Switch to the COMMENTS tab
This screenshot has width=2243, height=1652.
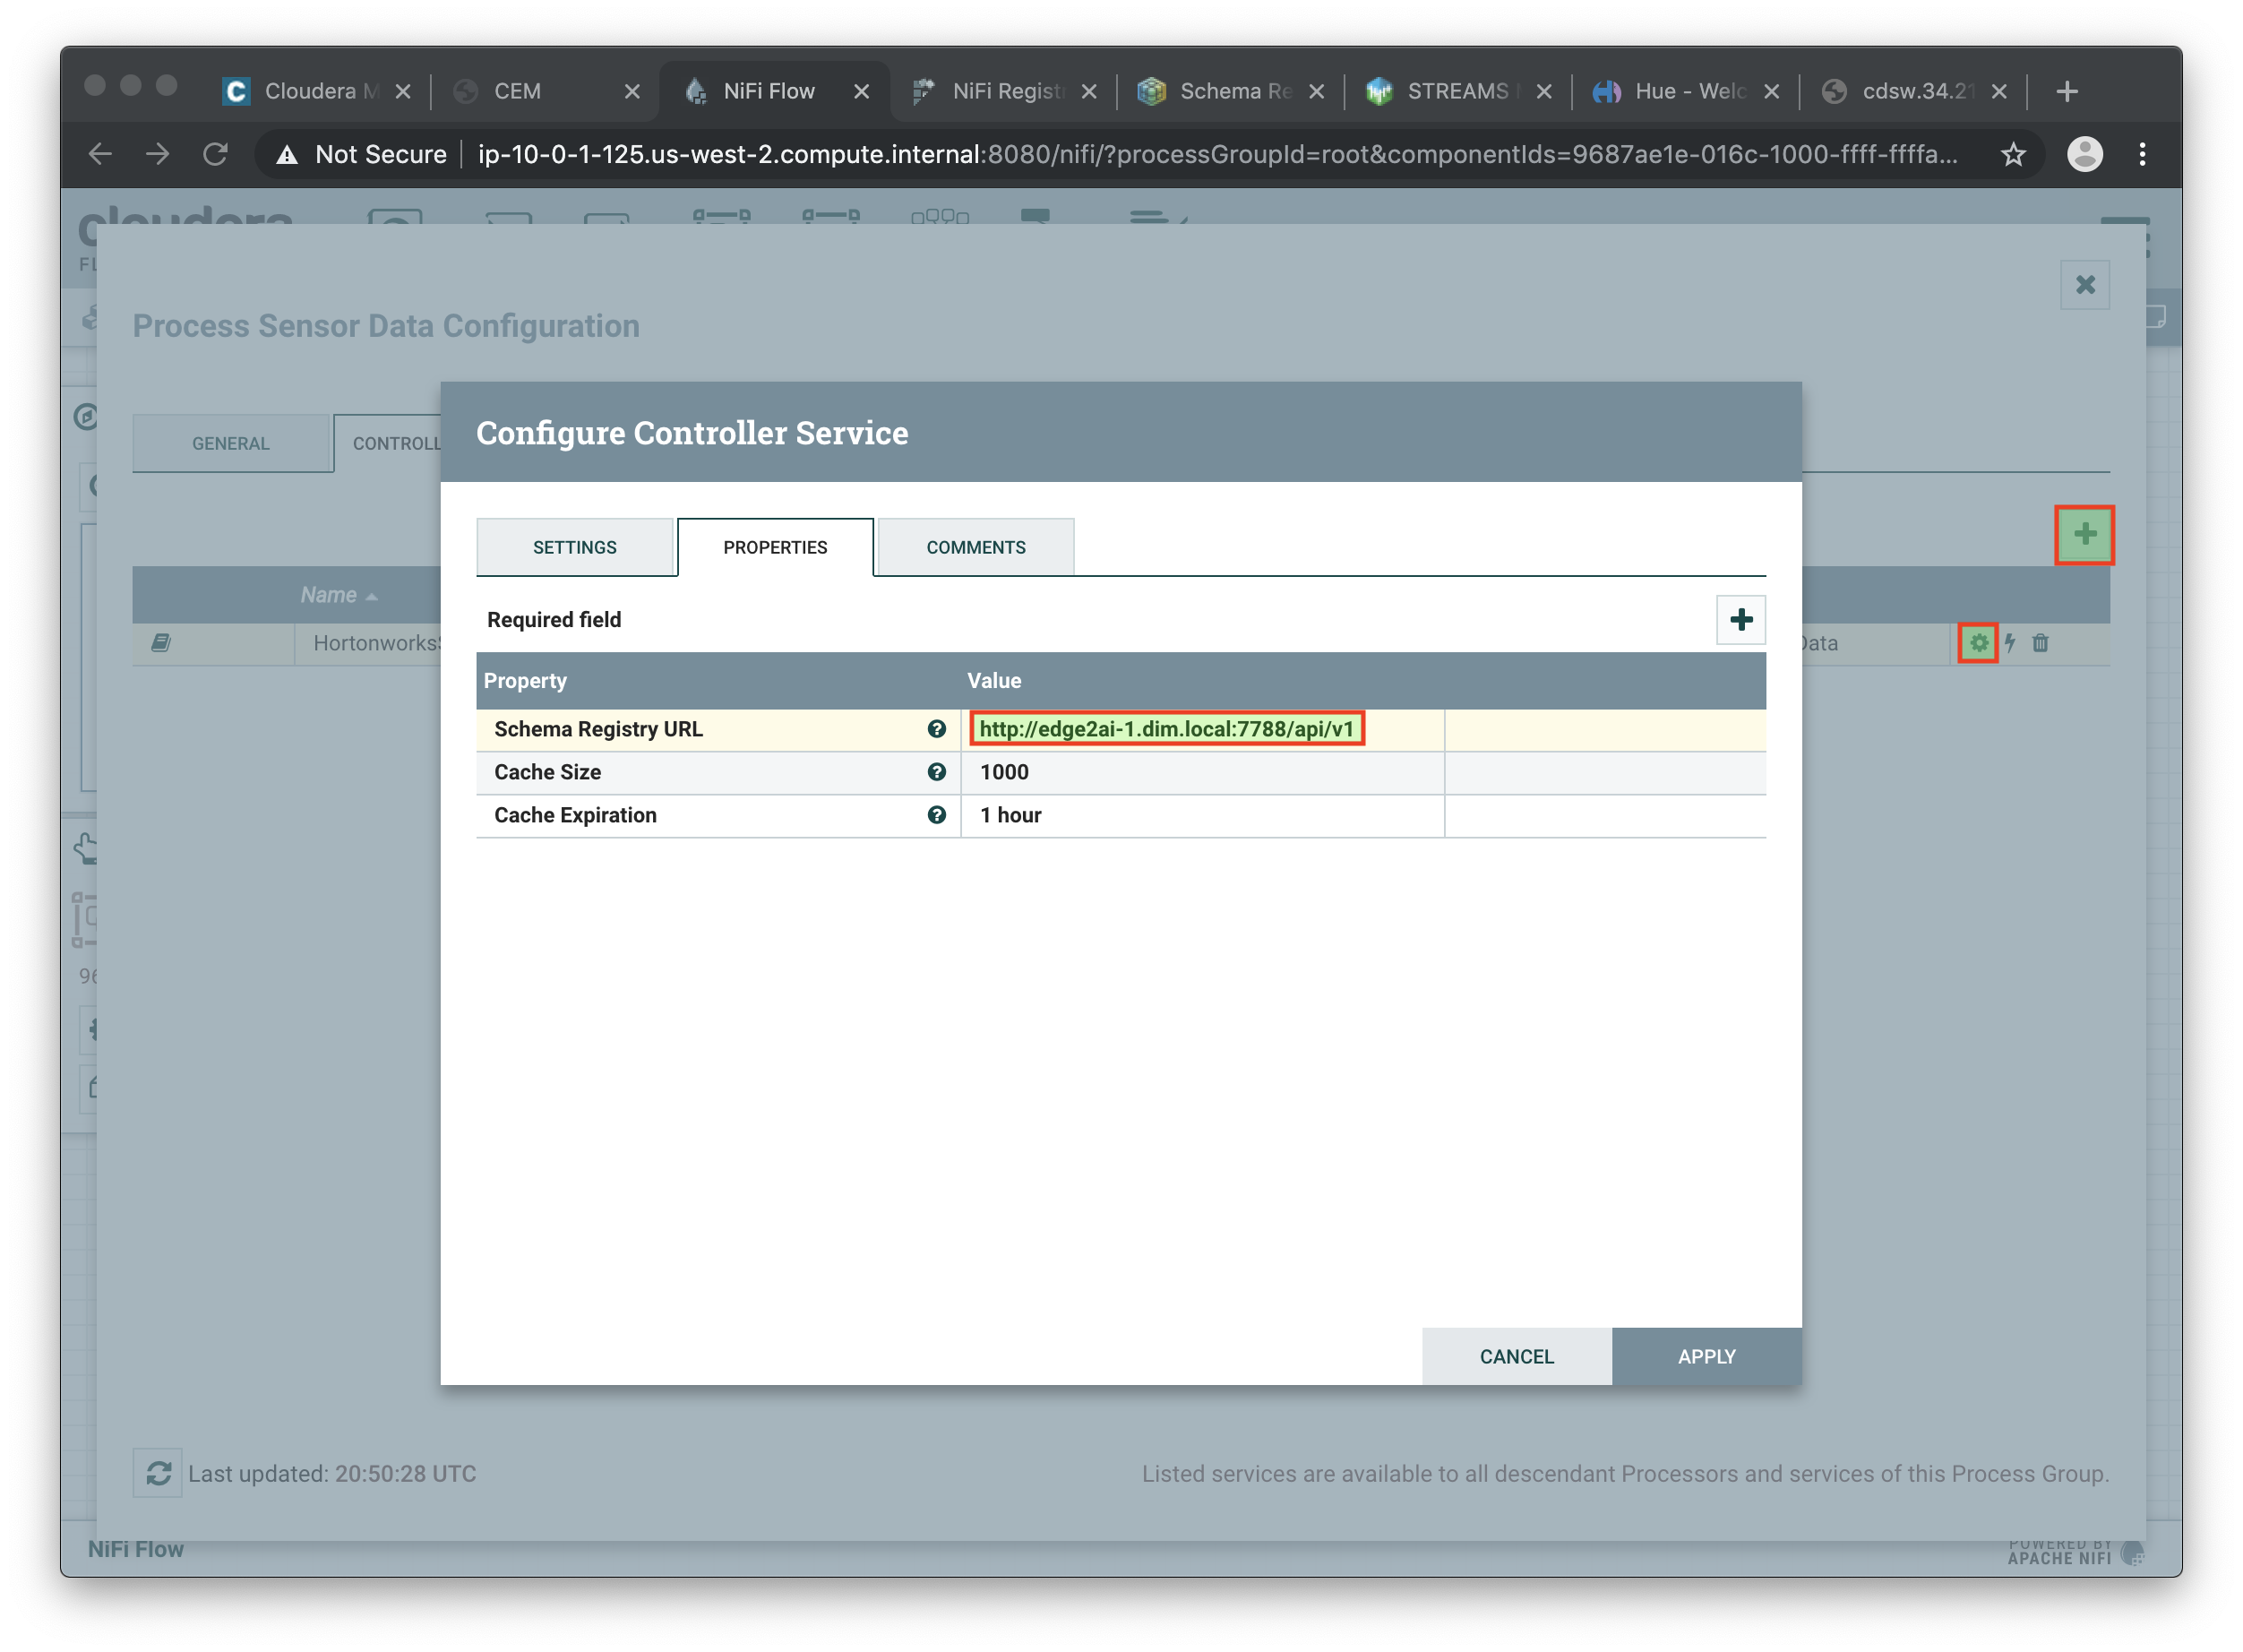(x=975, y=546)
